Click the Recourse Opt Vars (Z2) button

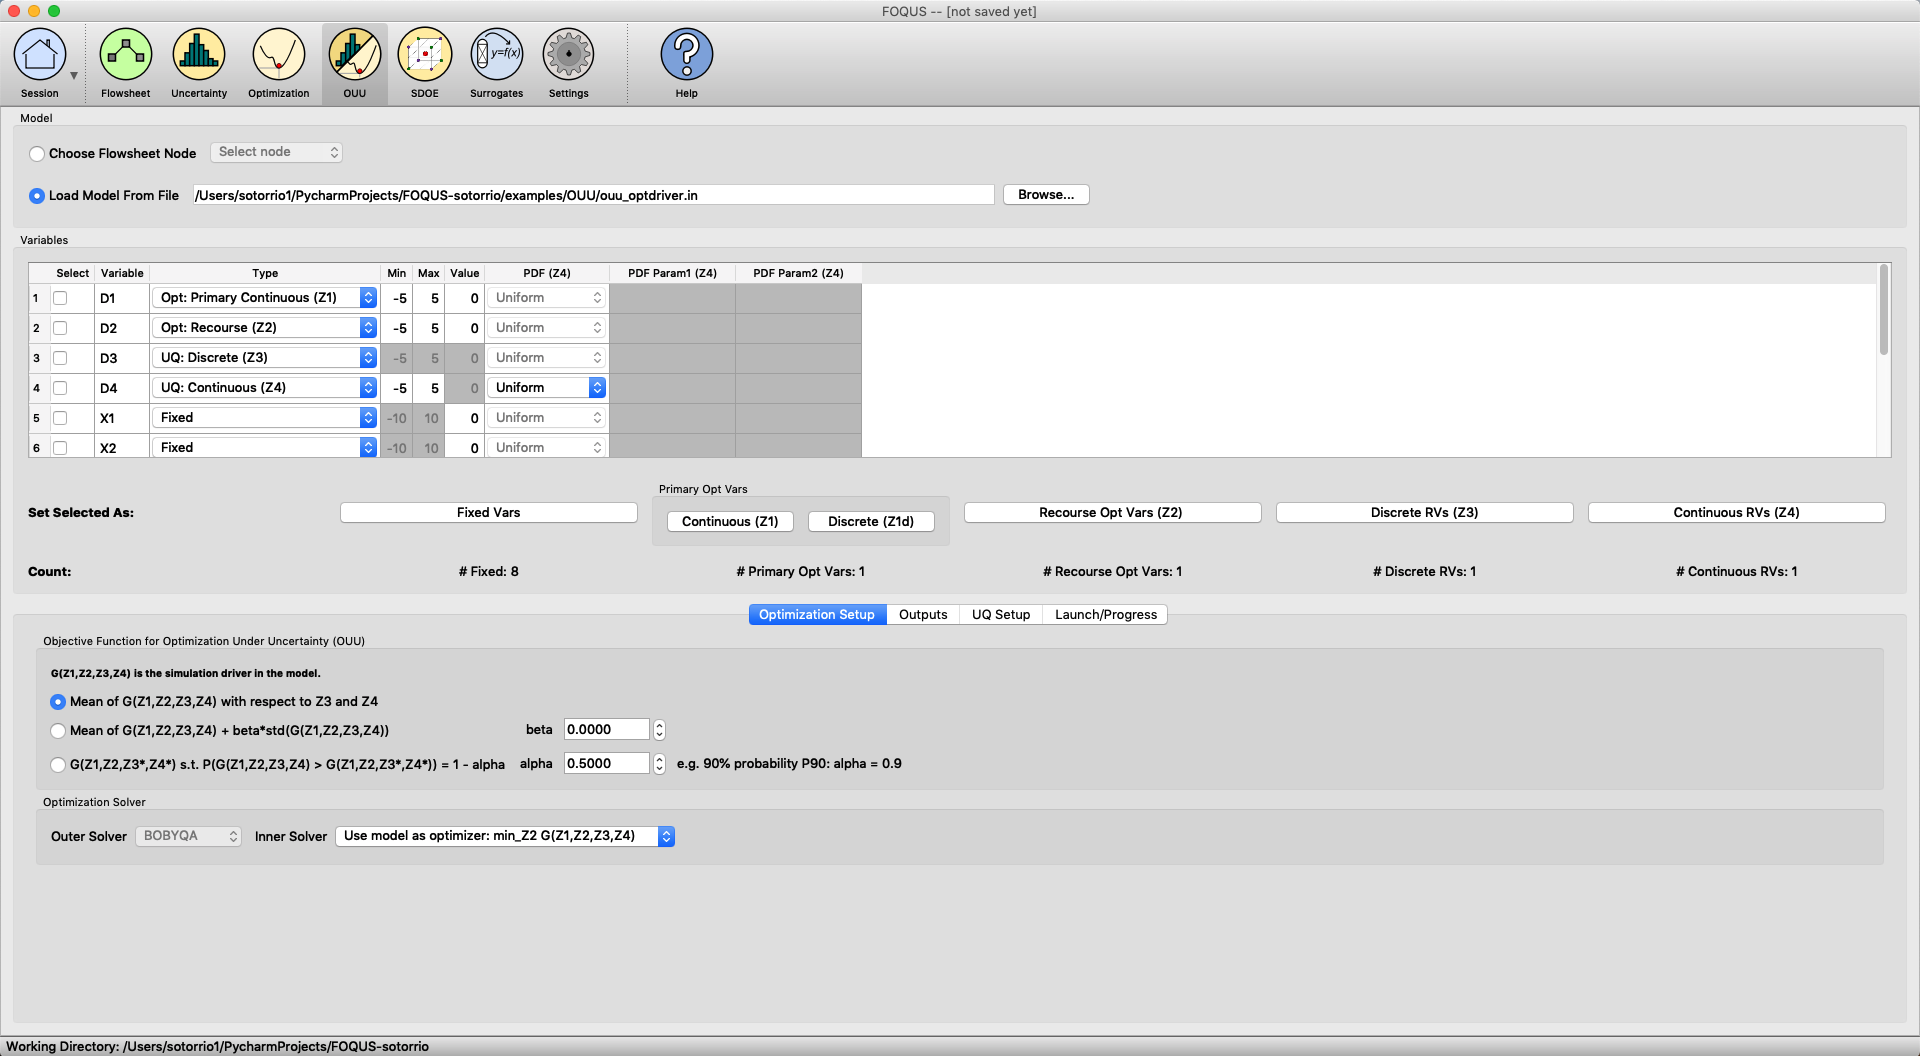point(1111,513)
